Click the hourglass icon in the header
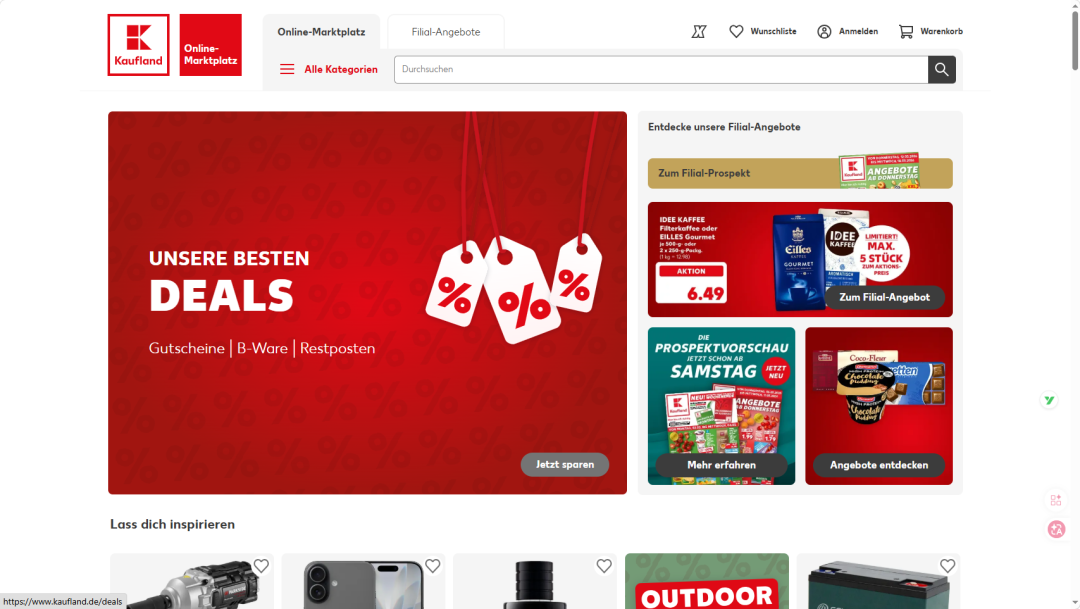Image resolution: width=1080 pixels, height=609 pixels. tap(699, 32)
